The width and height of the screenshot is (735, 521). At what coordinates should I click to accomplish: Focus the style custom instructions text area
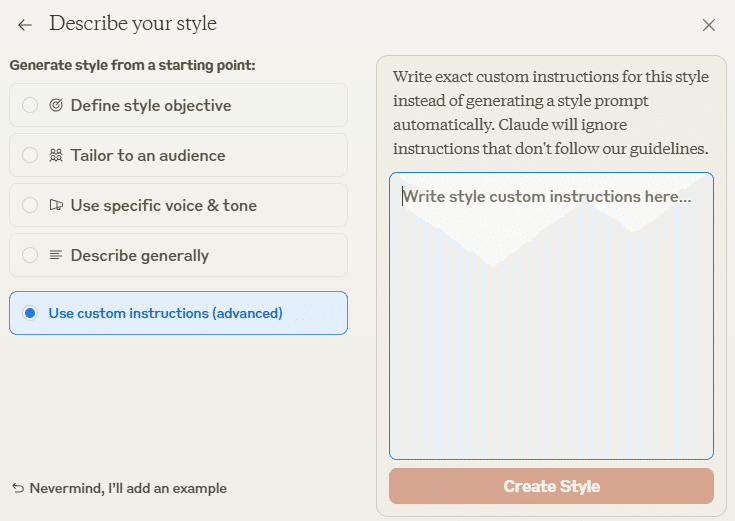[x=551, y=316]
